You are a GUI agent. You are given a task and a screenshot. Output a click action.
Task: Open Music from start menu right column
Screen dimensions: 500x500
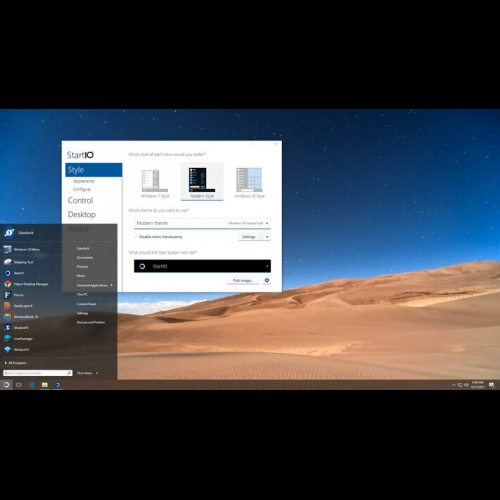pos(81,276)
